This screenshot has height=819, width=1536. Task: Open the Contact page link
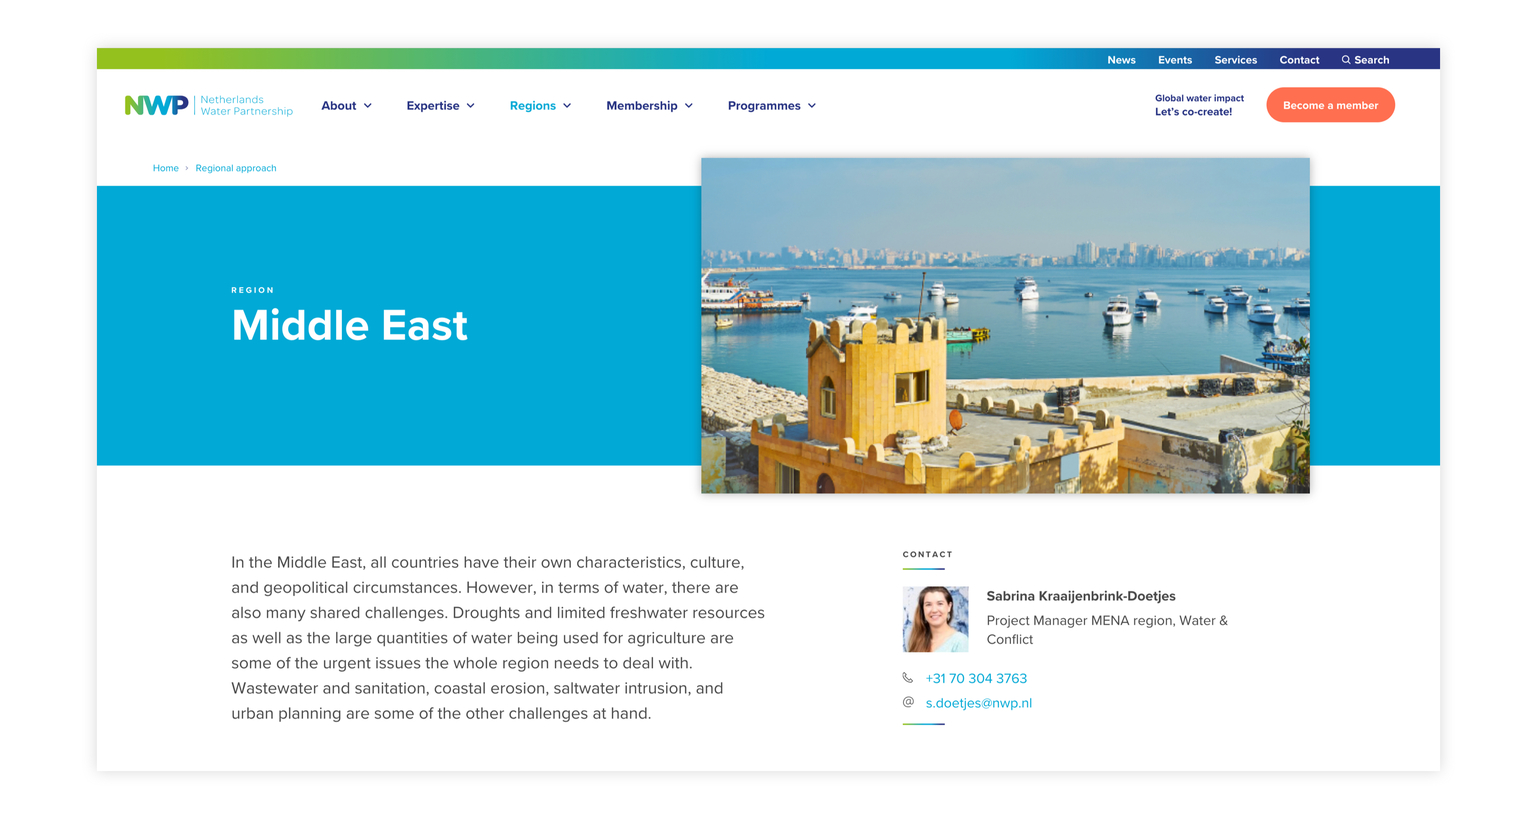(1299, 60)
